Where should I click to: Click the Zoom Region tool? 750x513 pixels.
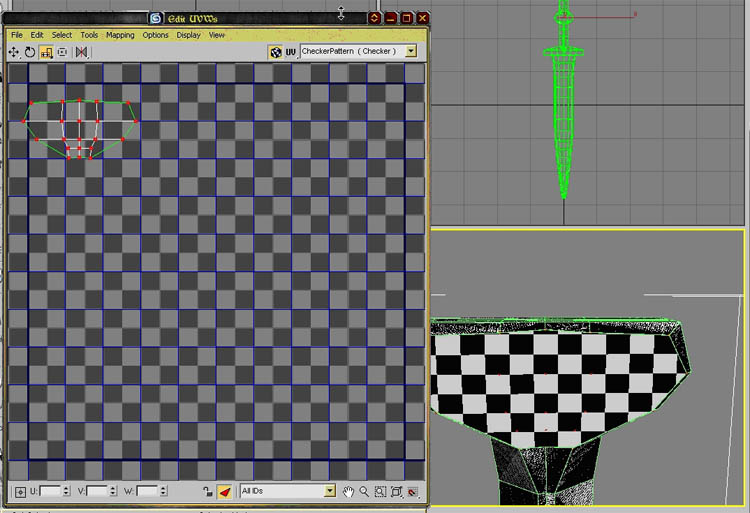(x=380, y=492)
